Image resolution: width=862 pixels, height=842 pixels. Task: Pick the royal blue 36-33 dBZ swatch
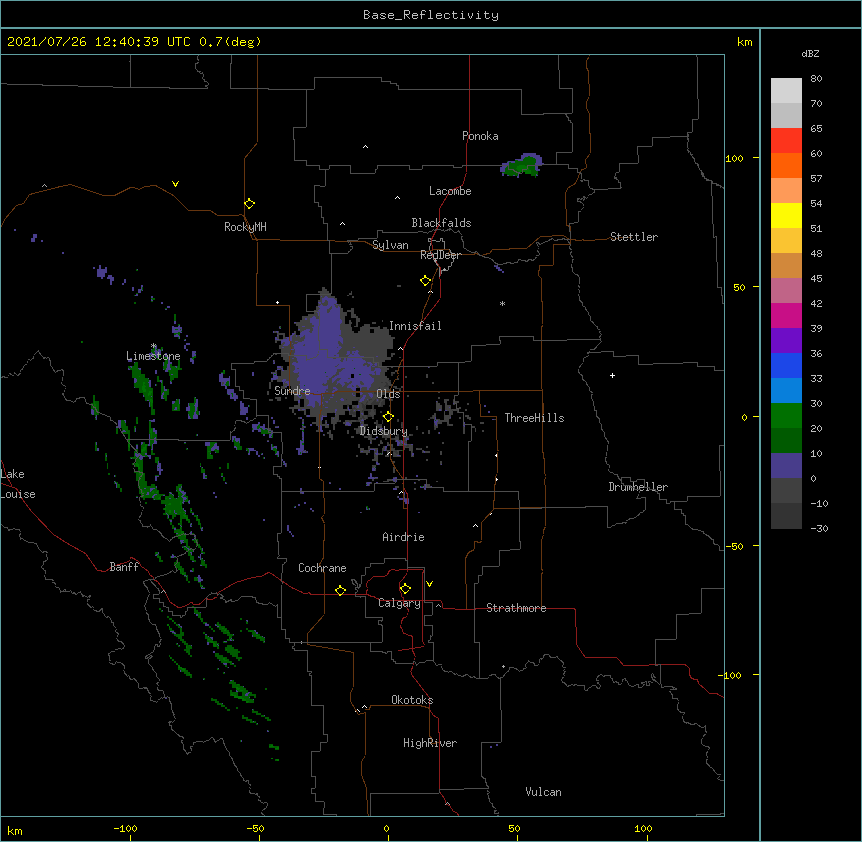pyautogui.click(x=786, y=365)
